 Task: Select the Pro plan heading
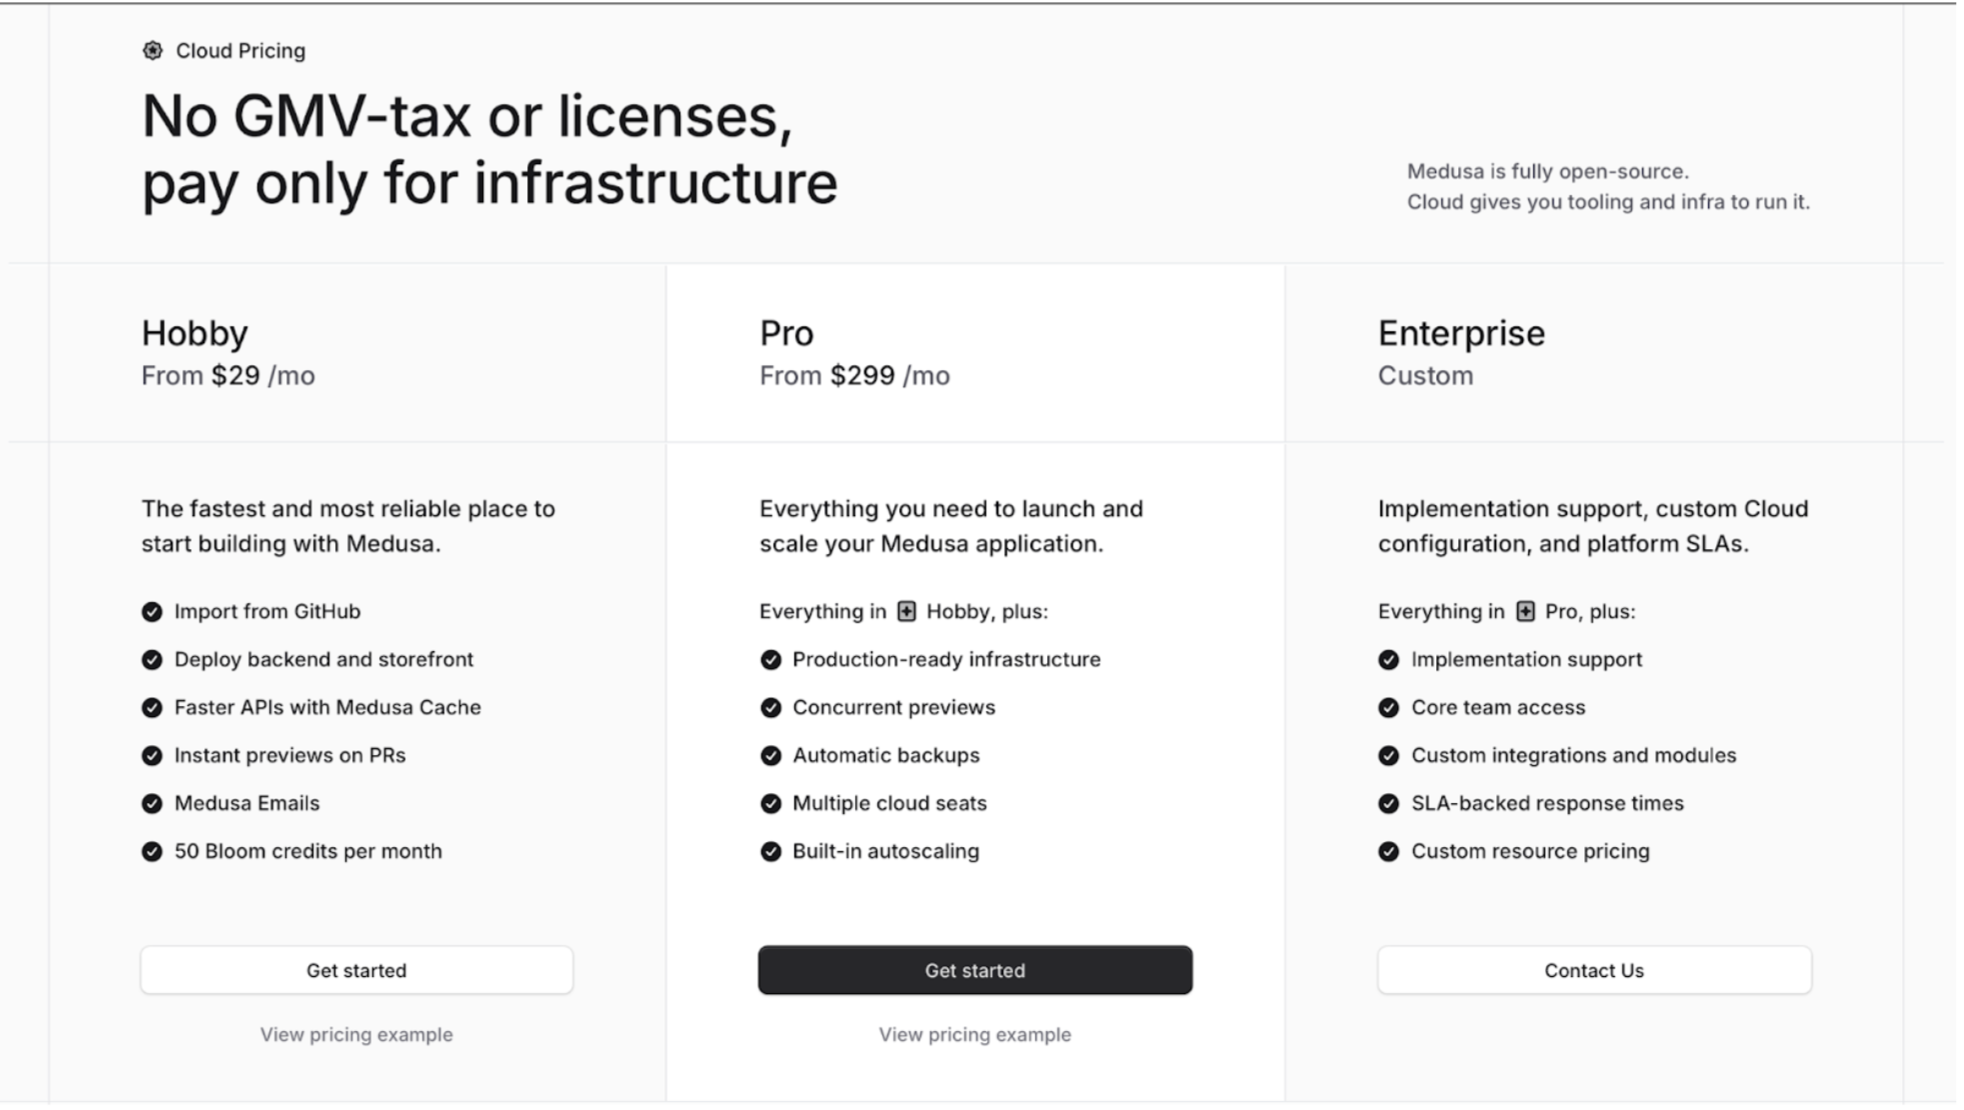[786, 333]
